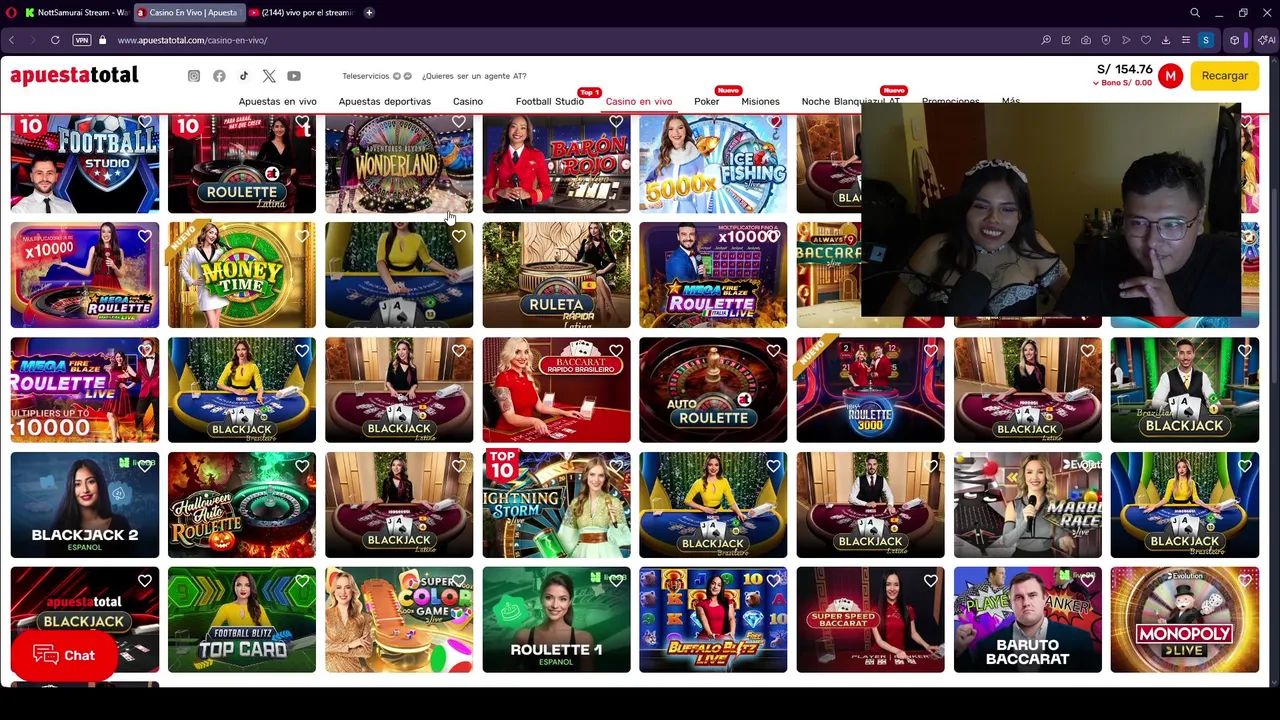Open the snapshot camera icon in toolbar
Viewport: 1280px width, 720px height.
tap(1086, 40)
